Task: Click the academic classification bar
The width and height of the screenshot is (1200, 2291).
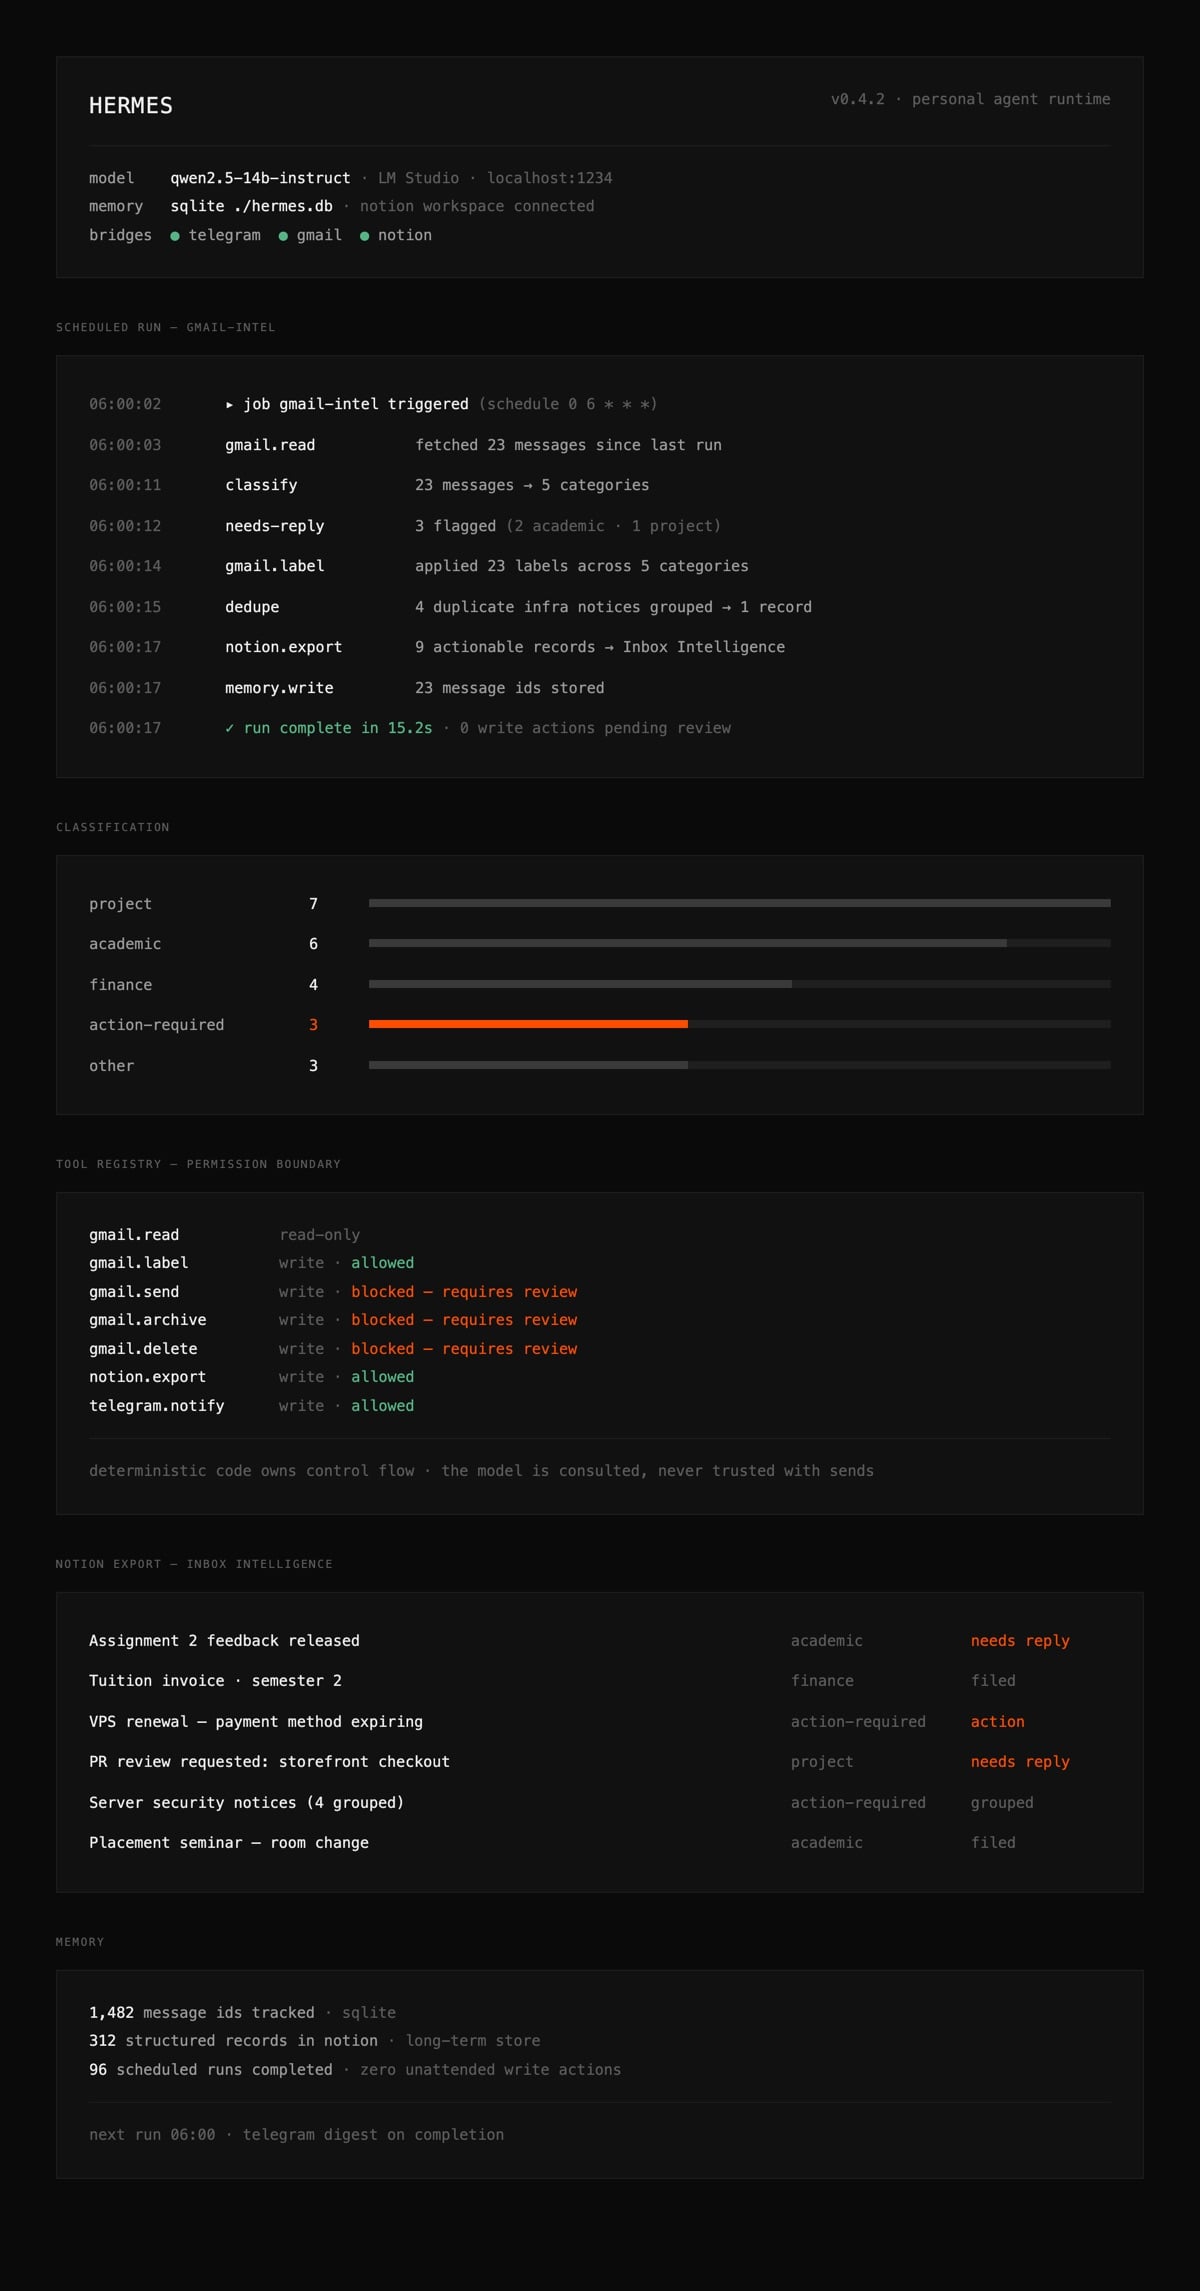Action: click(687, 943)
